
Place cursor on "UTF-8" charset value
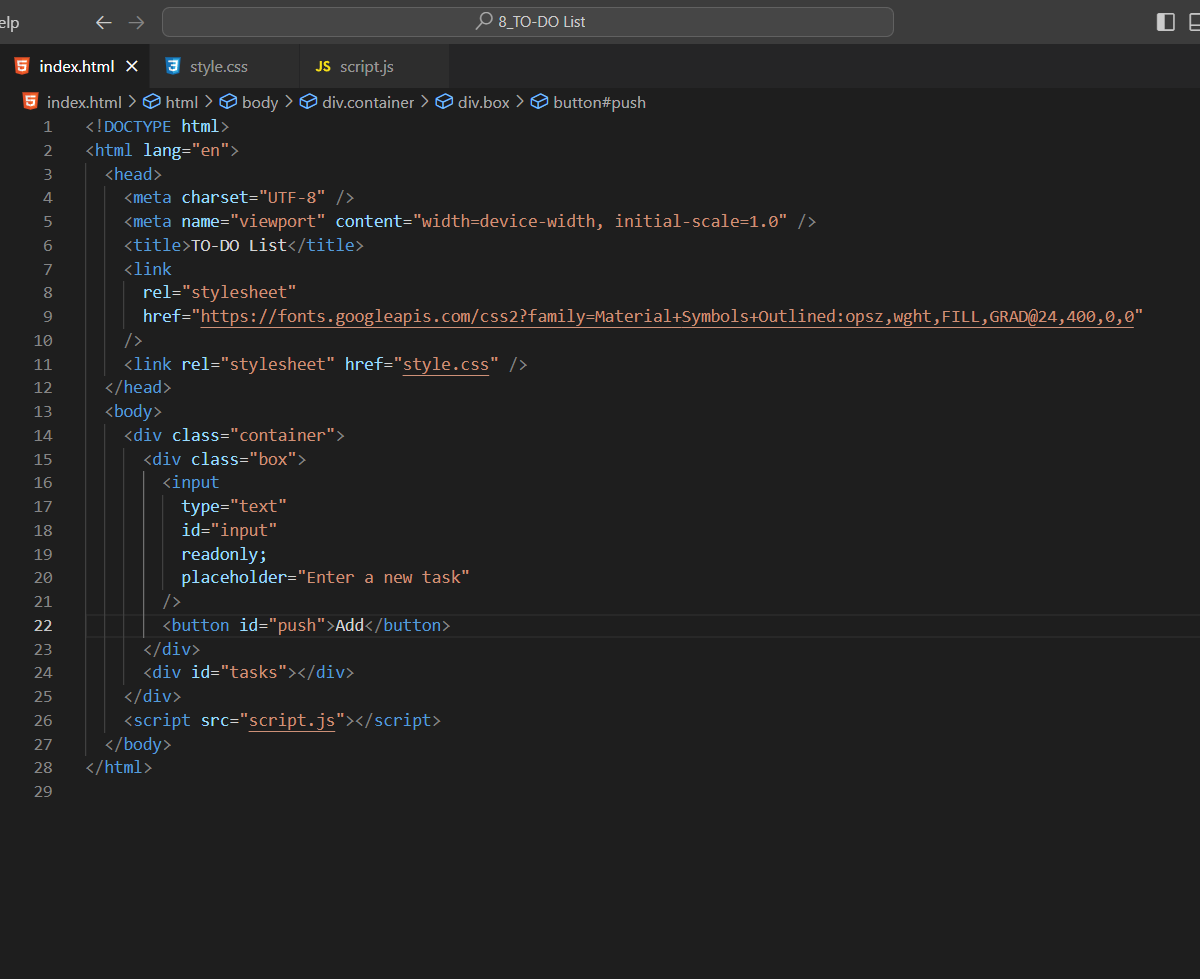tap(292, 197)
